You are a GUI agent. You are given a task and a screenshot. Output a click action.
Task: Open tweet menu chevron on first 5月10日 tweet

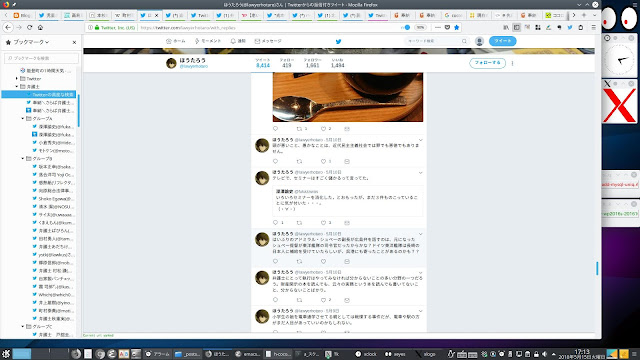pyautogui.click(x=420, y=140)
